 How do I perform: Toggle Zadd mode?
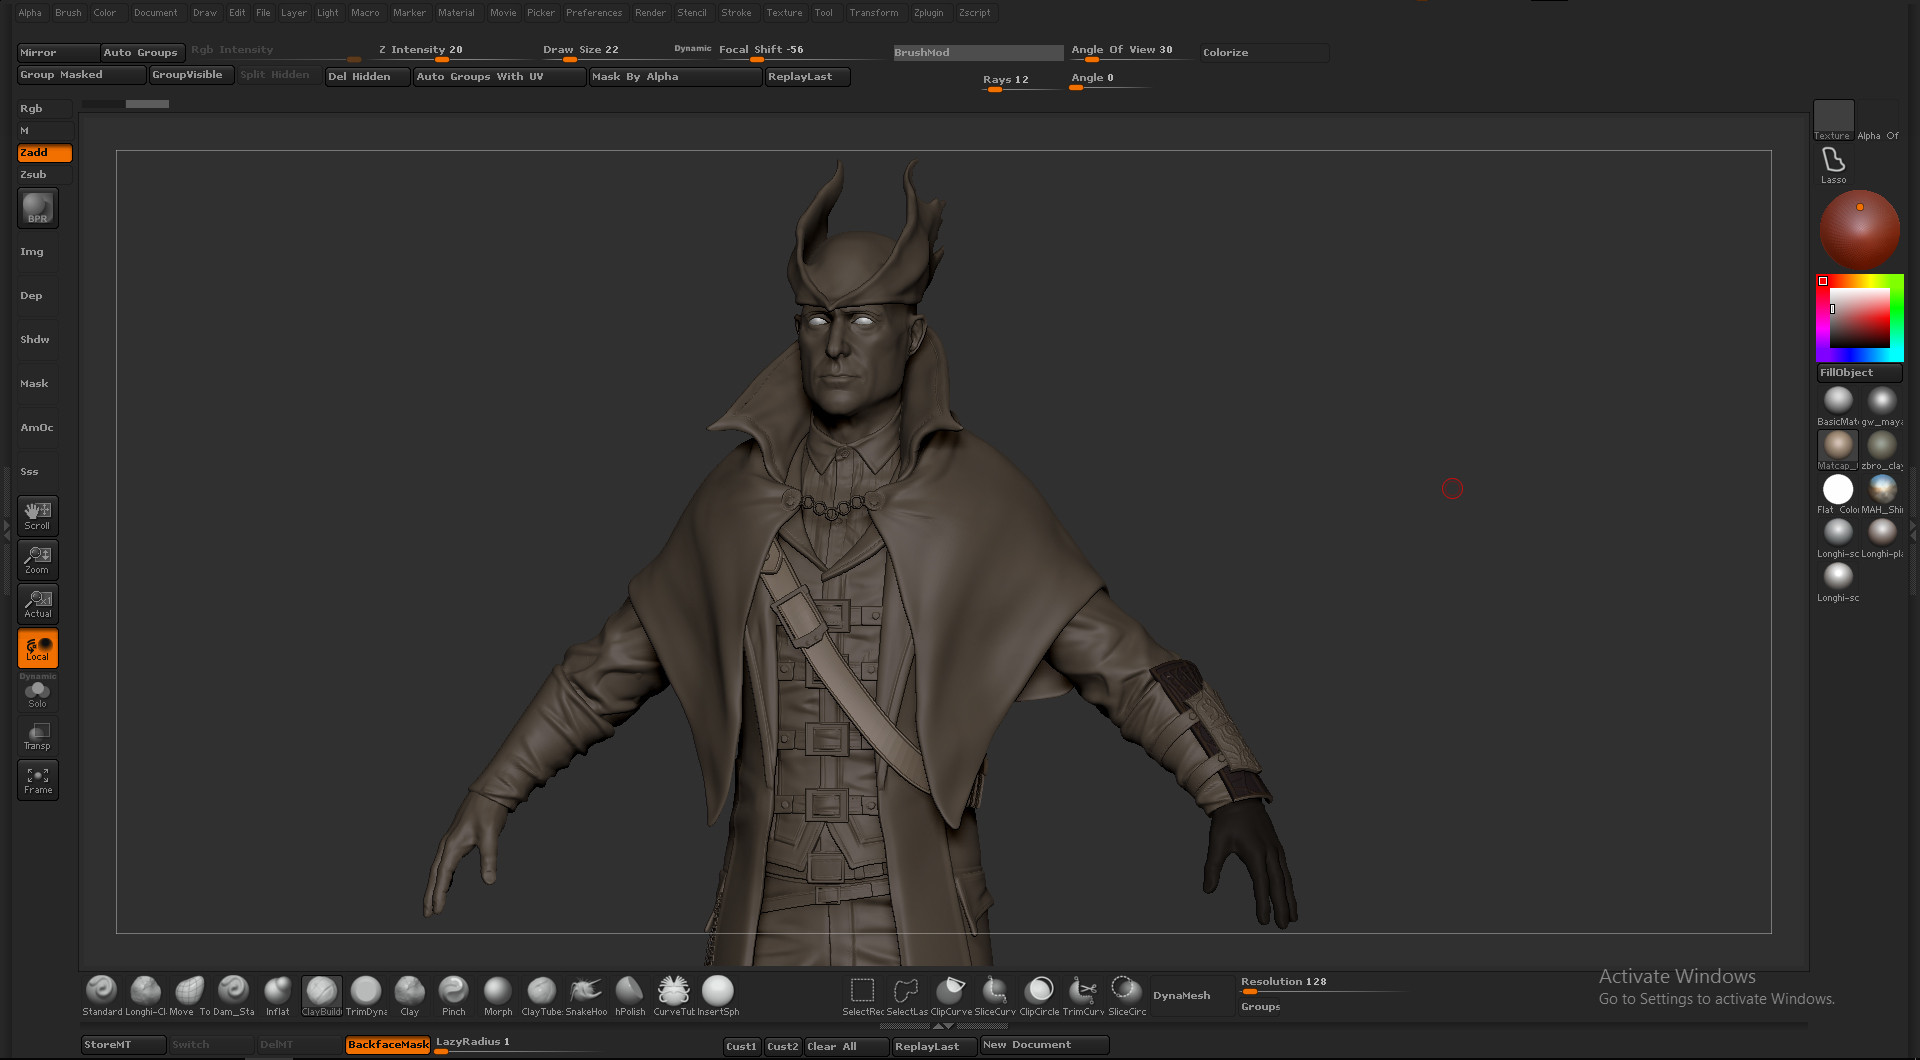tap(45, 153)
